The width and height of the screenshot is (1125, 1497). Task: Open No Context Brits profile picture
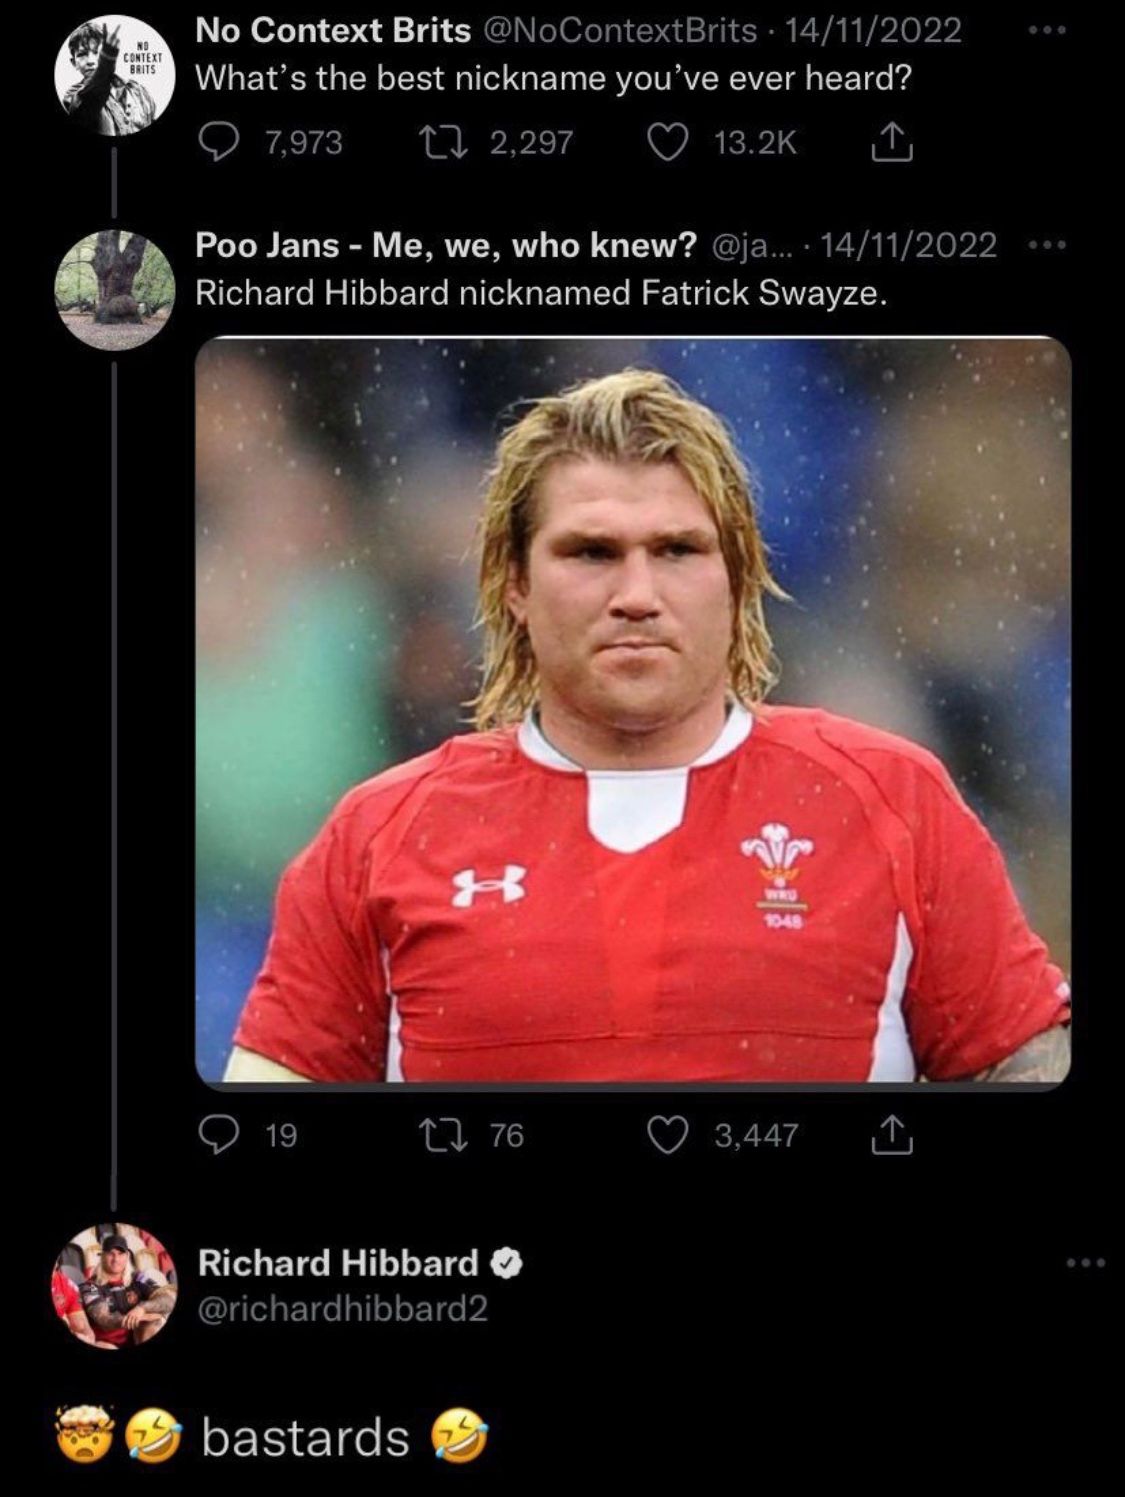click(x=114, y=76)
